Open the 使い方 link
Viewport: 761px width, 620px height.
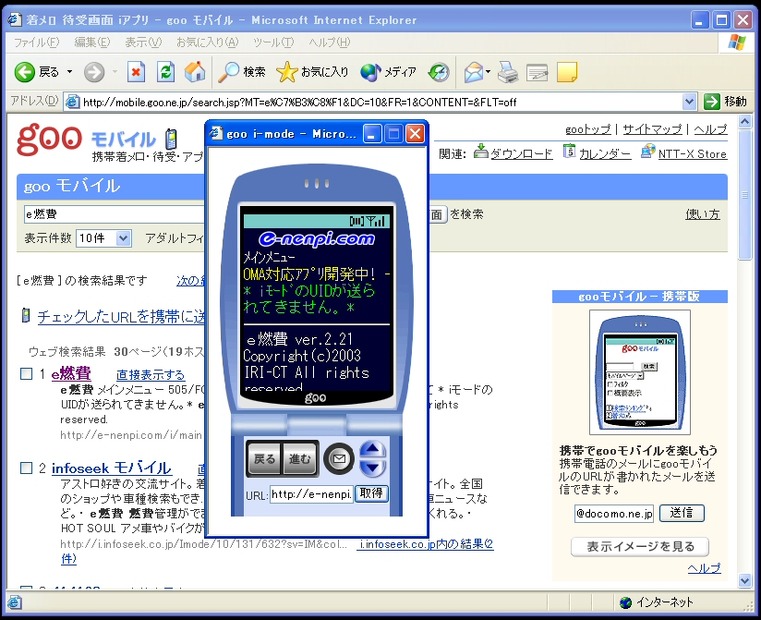coord(703,214)
